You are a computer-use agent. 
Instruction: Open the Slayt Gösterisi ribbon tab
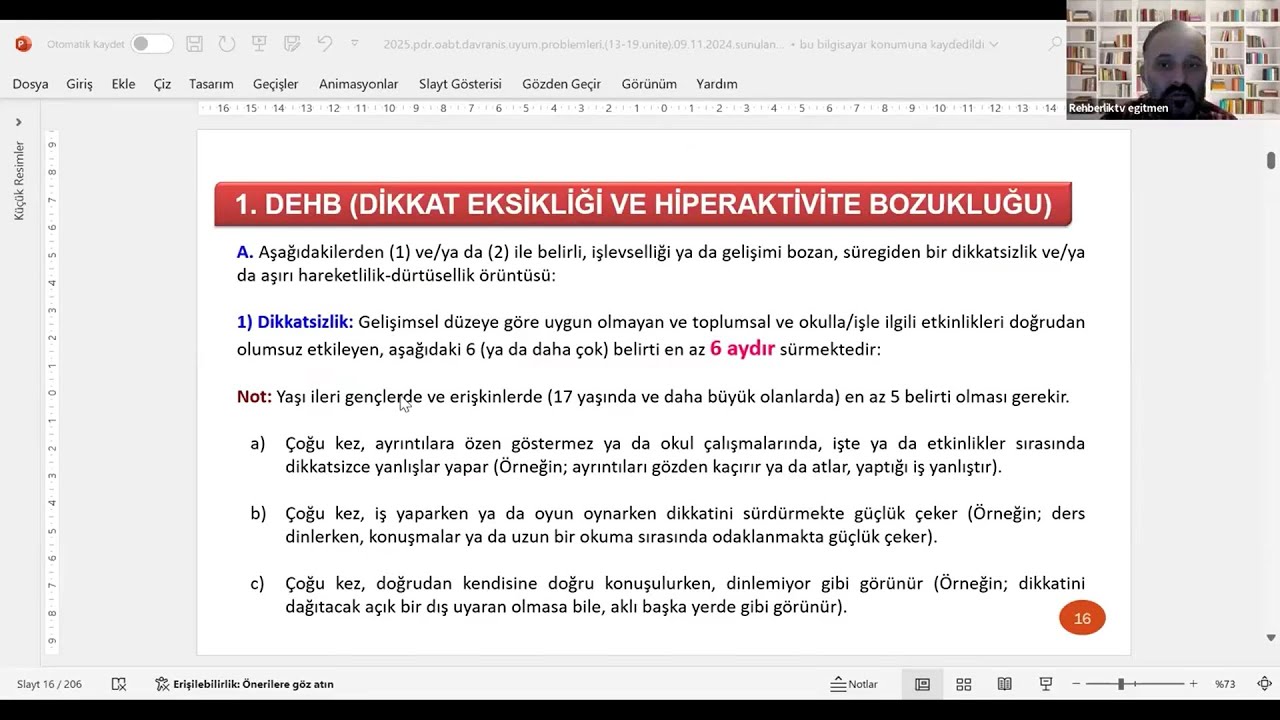click(460, 84)
